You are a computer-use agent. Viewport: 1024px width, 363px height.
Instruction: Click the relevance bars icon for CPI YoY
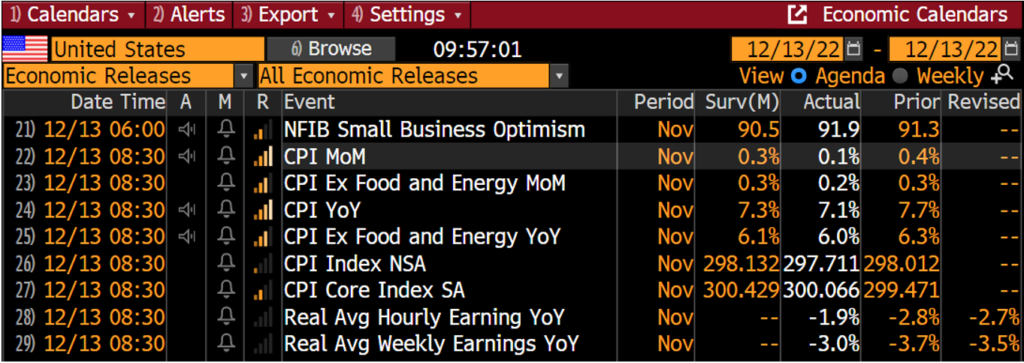tap(262, 210)
